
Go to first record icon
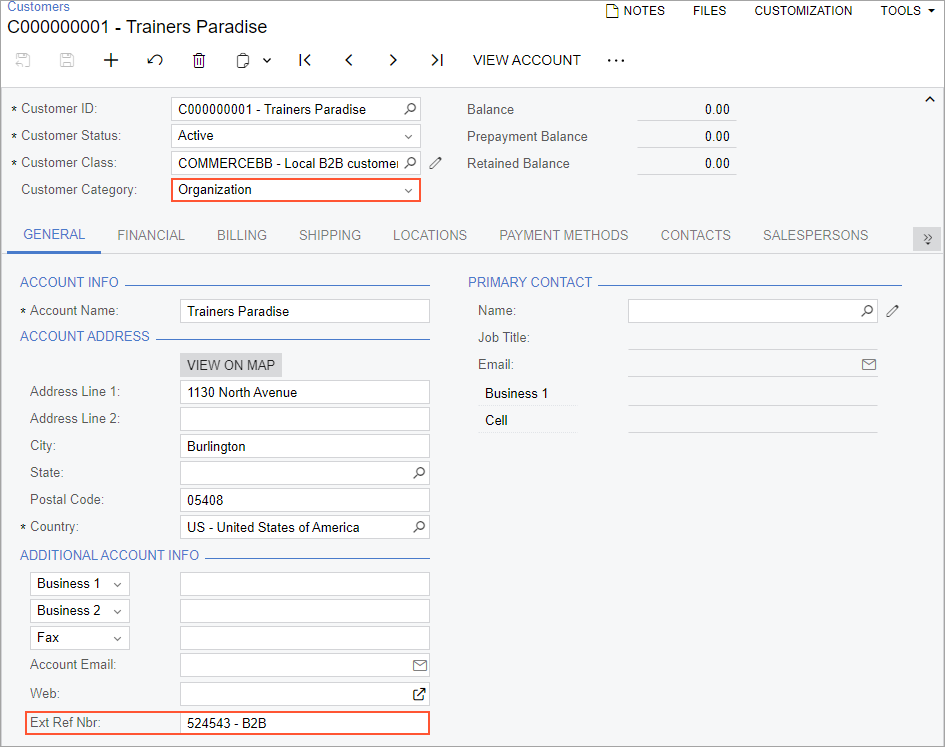pos(305,60)
